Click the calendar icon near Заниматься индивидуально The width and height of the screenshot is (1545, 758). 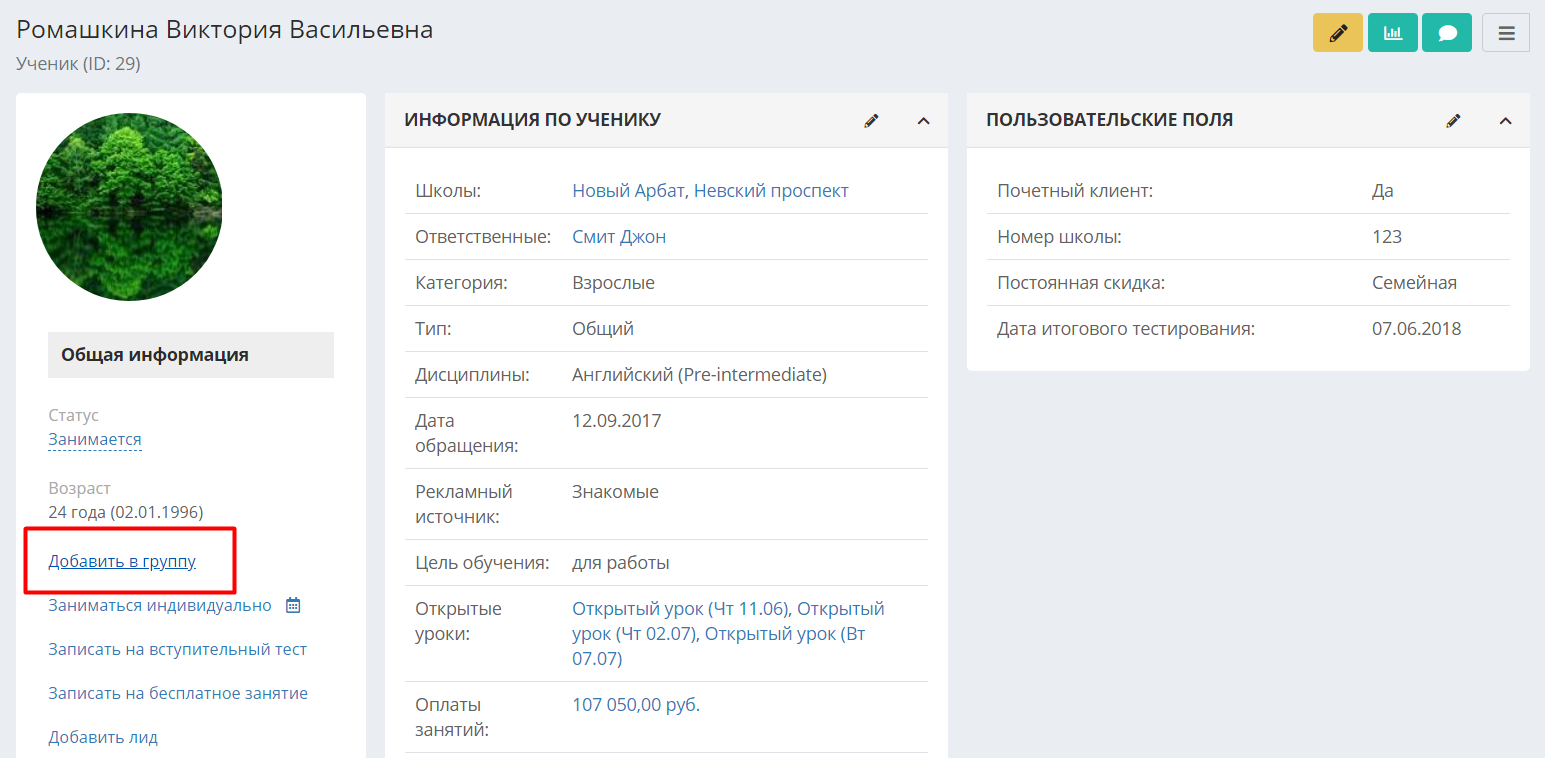click(293, 605)
